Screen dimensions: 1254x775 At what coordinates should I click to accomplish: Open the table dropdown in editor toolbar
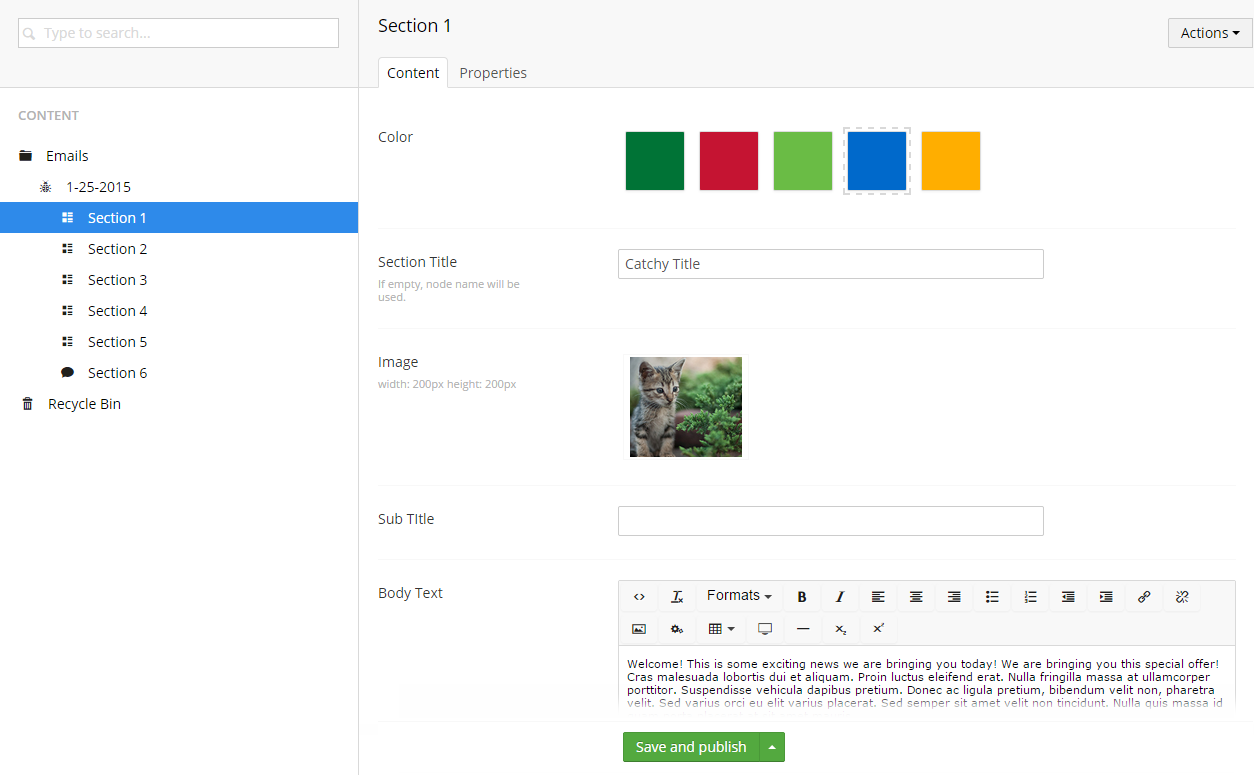click(721, 629)
